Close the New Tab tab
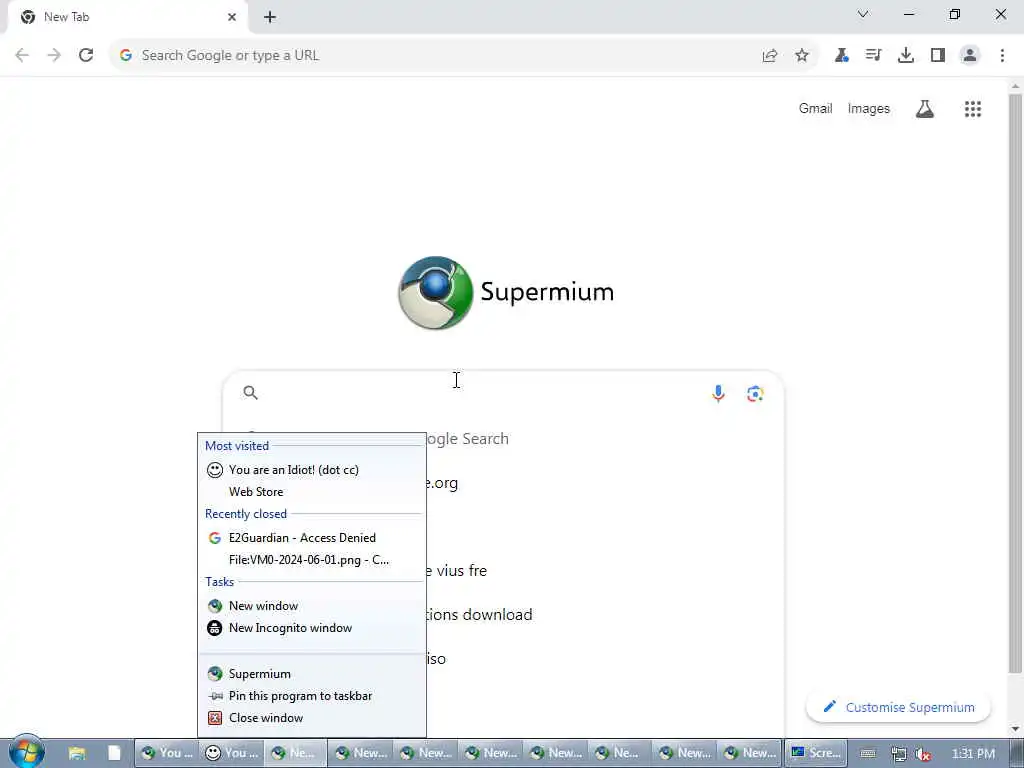The height and width of the screenshot is (768, 1024). [x=232, y=17]
